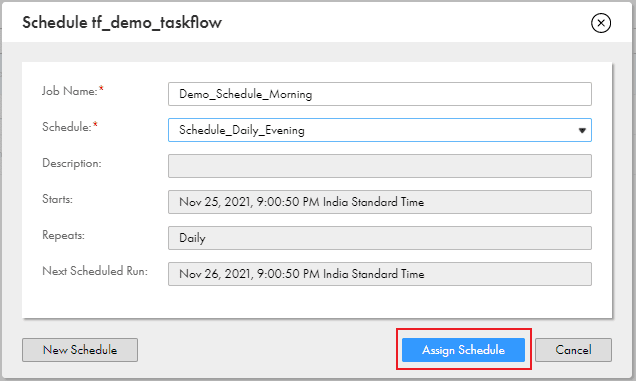This screenshot has width=636, height=381.
Task: Close the Schedule tf_demo_taskflow dialog
Action: (x=601, y=23)
